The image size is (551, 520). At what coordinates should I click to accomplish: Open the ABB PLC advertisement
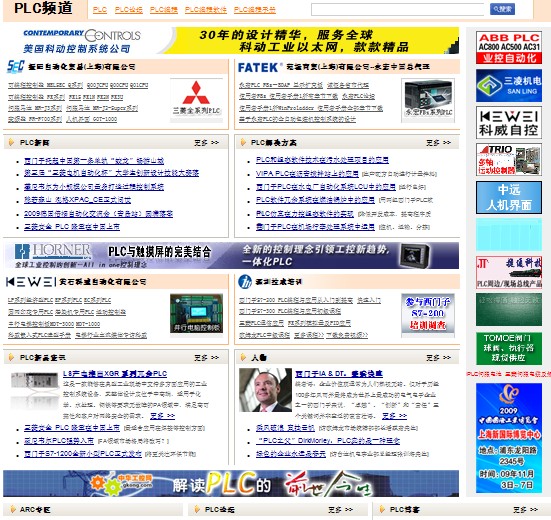508,47
